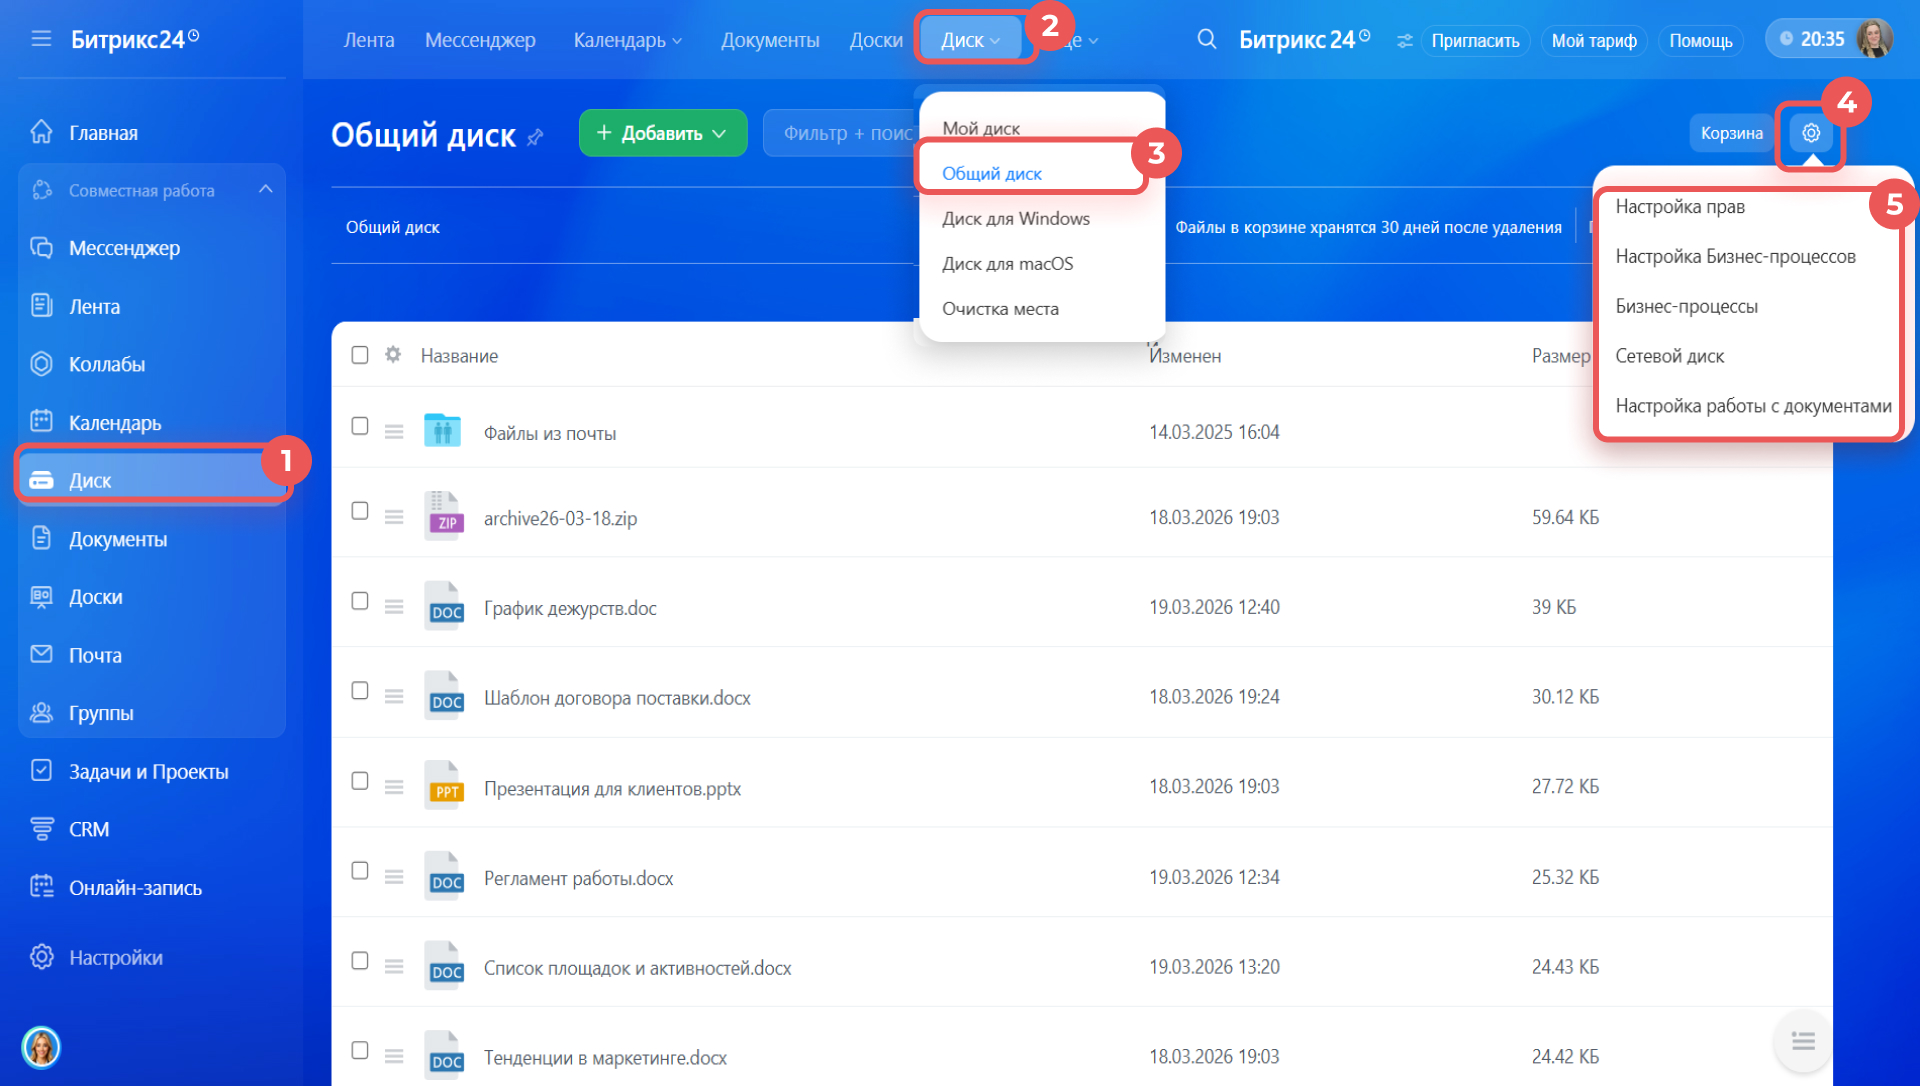Click the gear settings icon next to Корзина
The height and width of the screenshot is (1086, 1920).
point(1811,133)
